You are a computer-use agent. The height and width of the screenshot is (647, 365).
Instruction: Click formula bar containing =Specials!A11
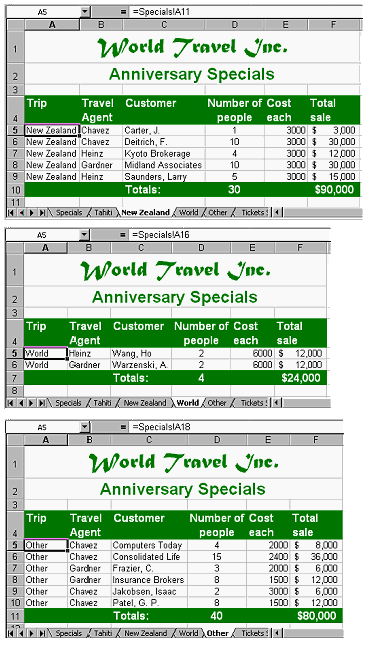coord(245,12)
